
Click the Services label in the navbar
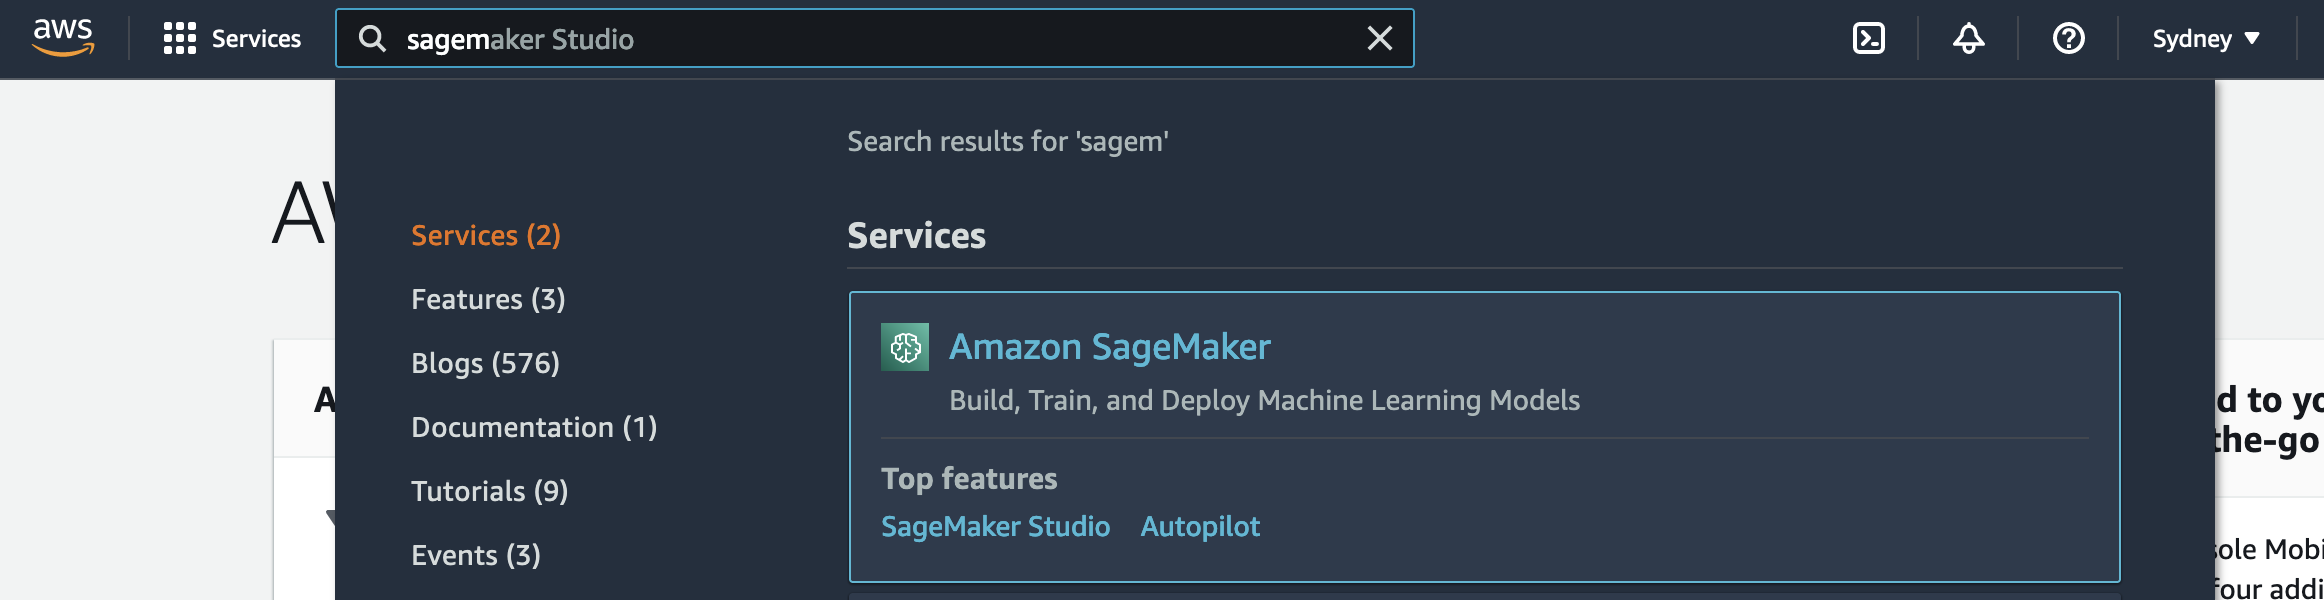click(256, 39)
